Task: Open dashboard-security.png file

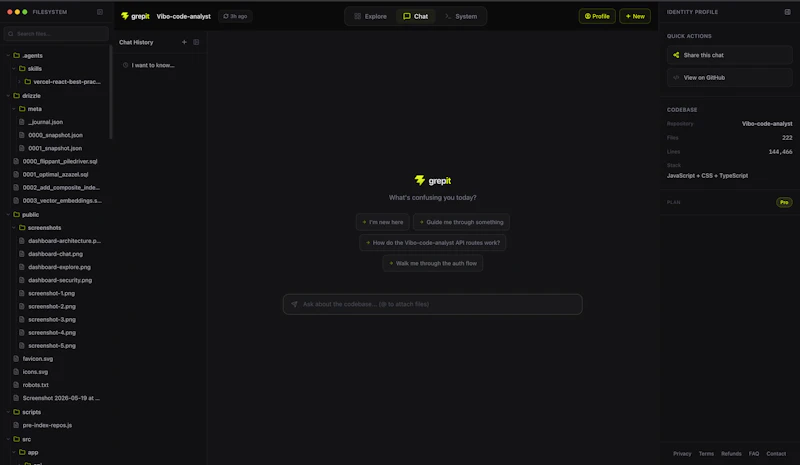Action: pyautogui.click(x=60, y=280)
